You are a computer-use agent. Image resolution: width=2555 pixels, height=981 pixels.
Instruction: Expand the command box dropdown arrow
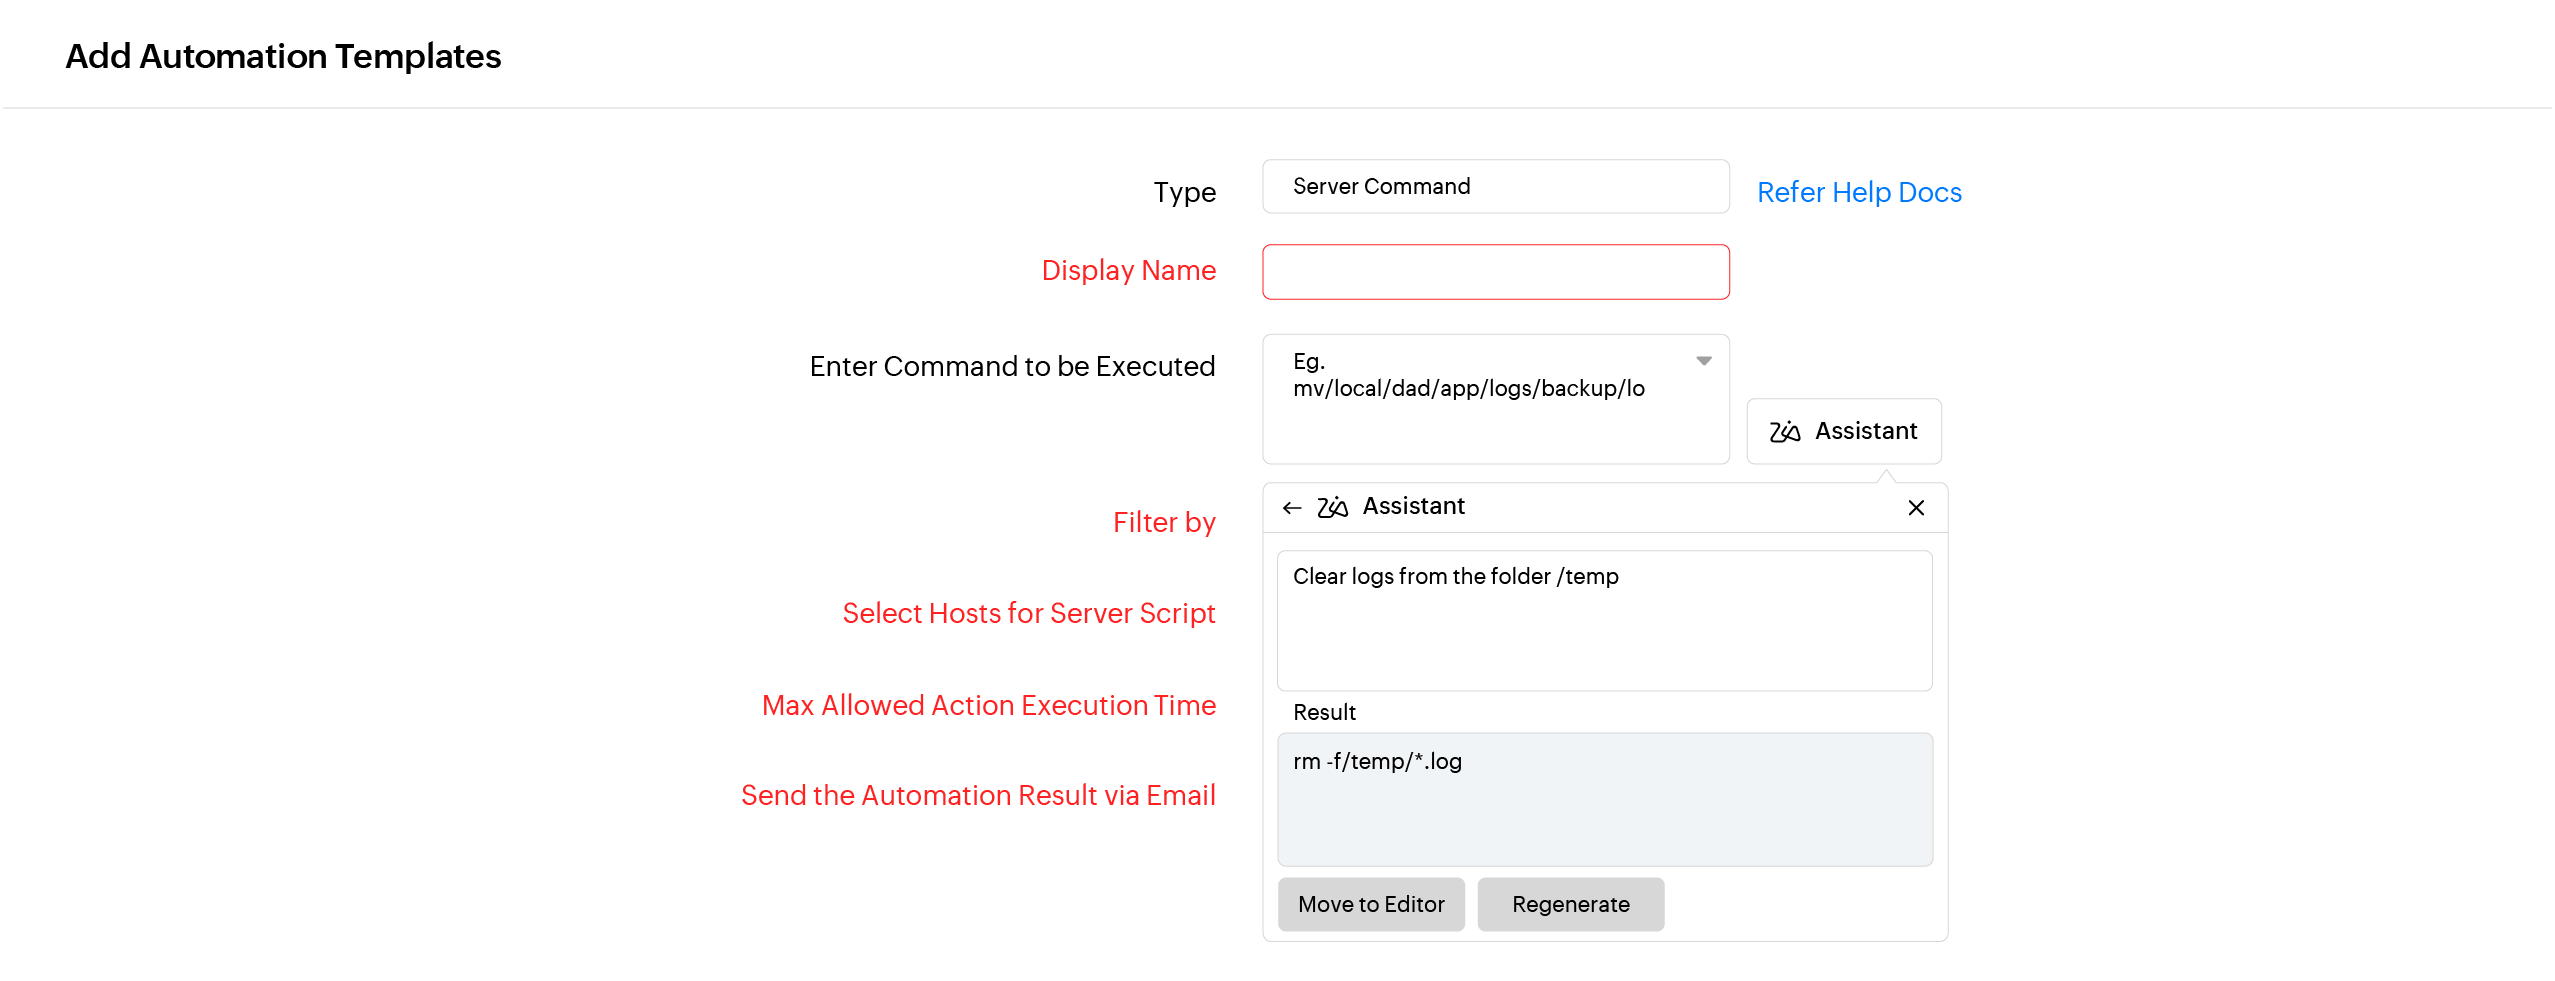click(1703, 361)
